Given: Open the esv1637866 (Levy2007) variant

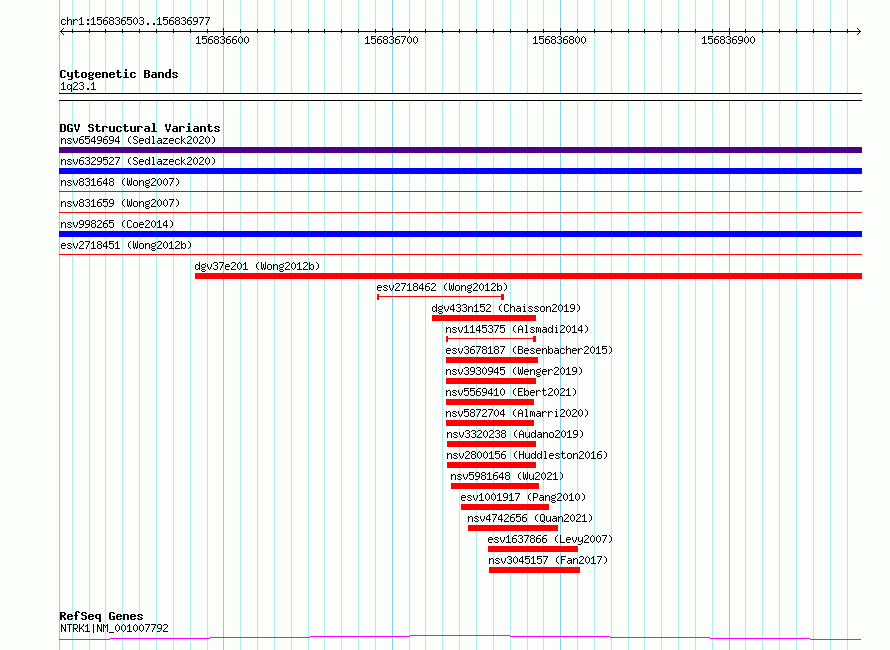Looking at the screenshot, I should 533,549.
